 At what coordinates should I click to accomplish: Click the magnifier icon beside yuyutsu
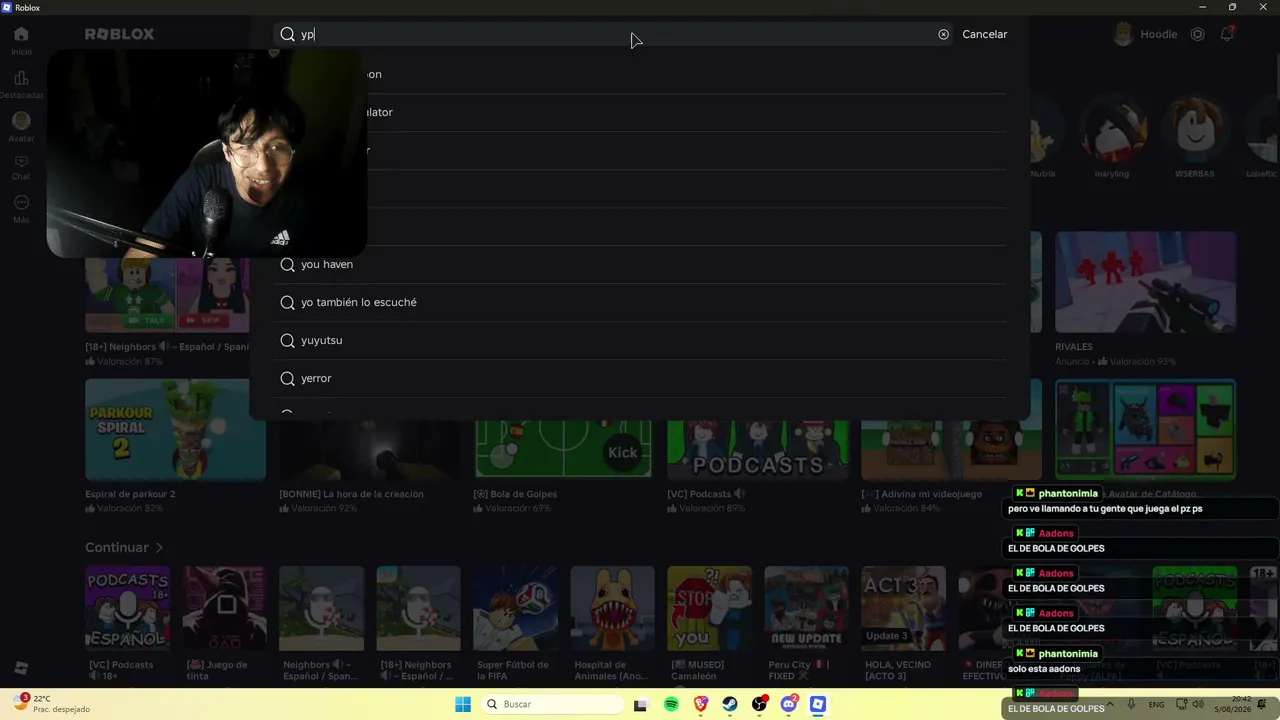287,340
